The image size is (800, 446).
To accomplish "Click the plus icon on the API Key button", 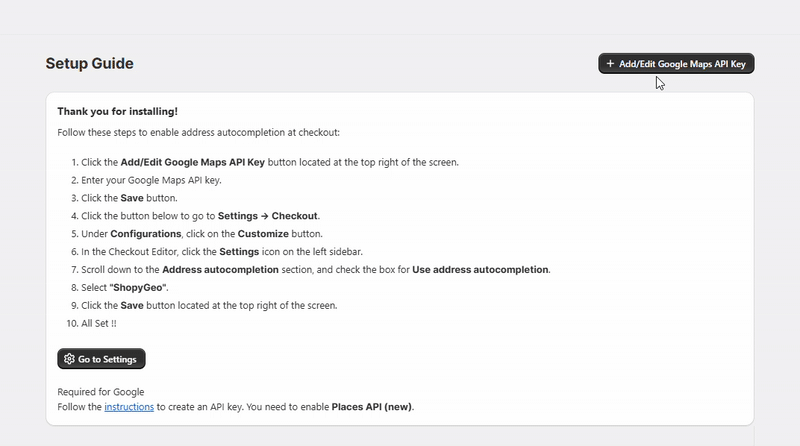I will 610,64.
